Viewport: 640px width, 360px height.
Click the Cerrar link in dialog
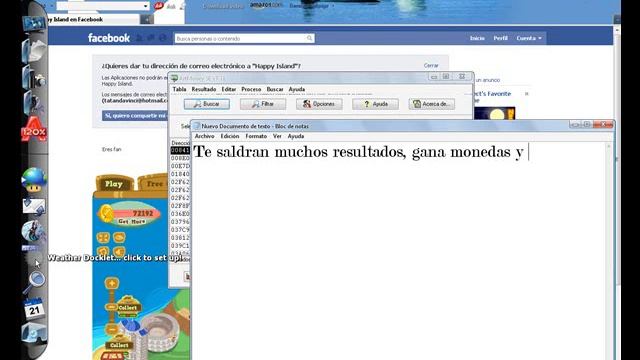pos(431,65)
